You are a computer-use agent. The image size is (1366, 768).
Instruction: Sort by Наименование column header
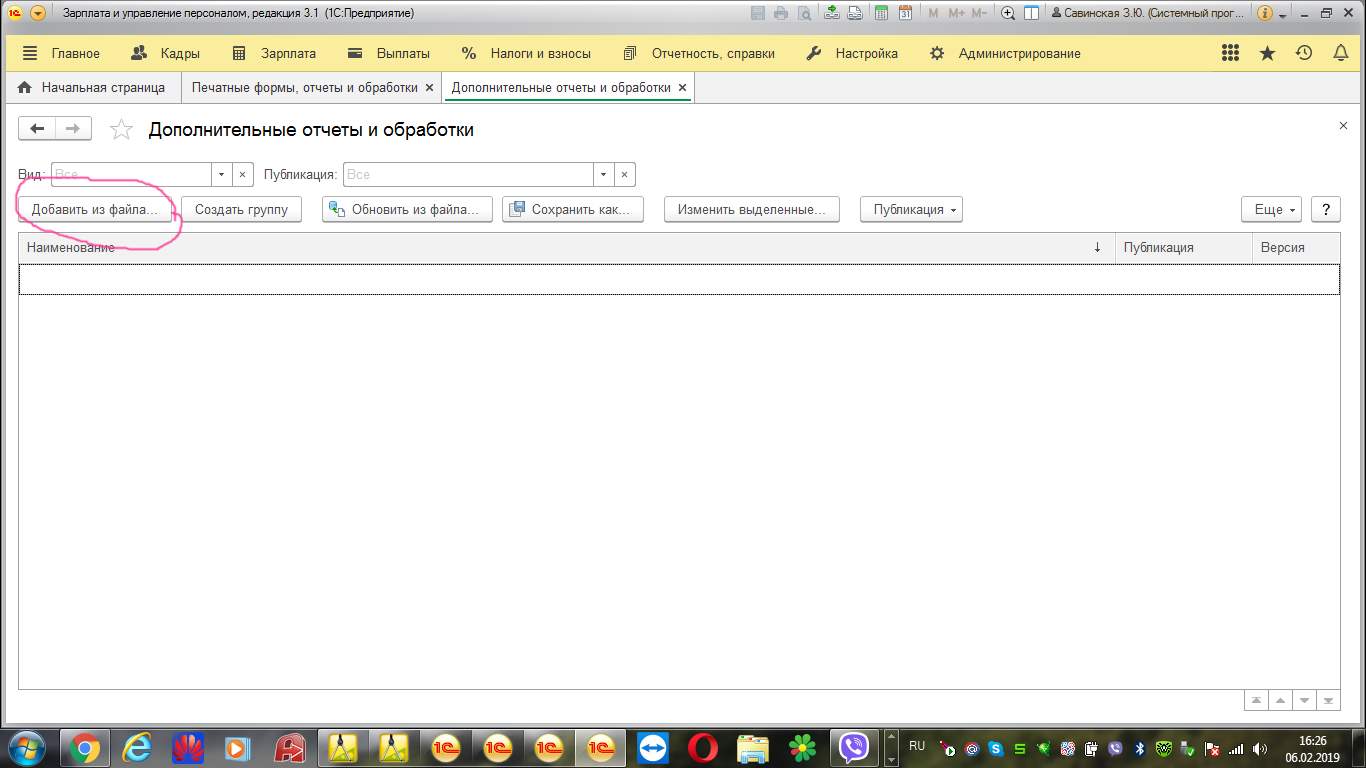coord(566,247)
